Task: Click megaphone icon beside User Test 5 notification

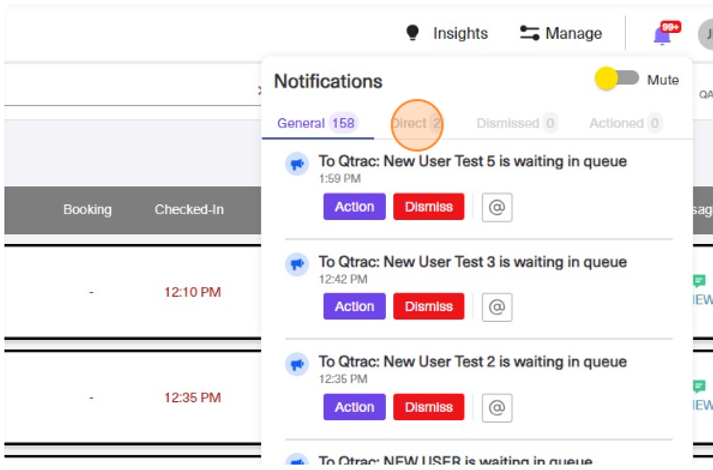Action: 297,164
